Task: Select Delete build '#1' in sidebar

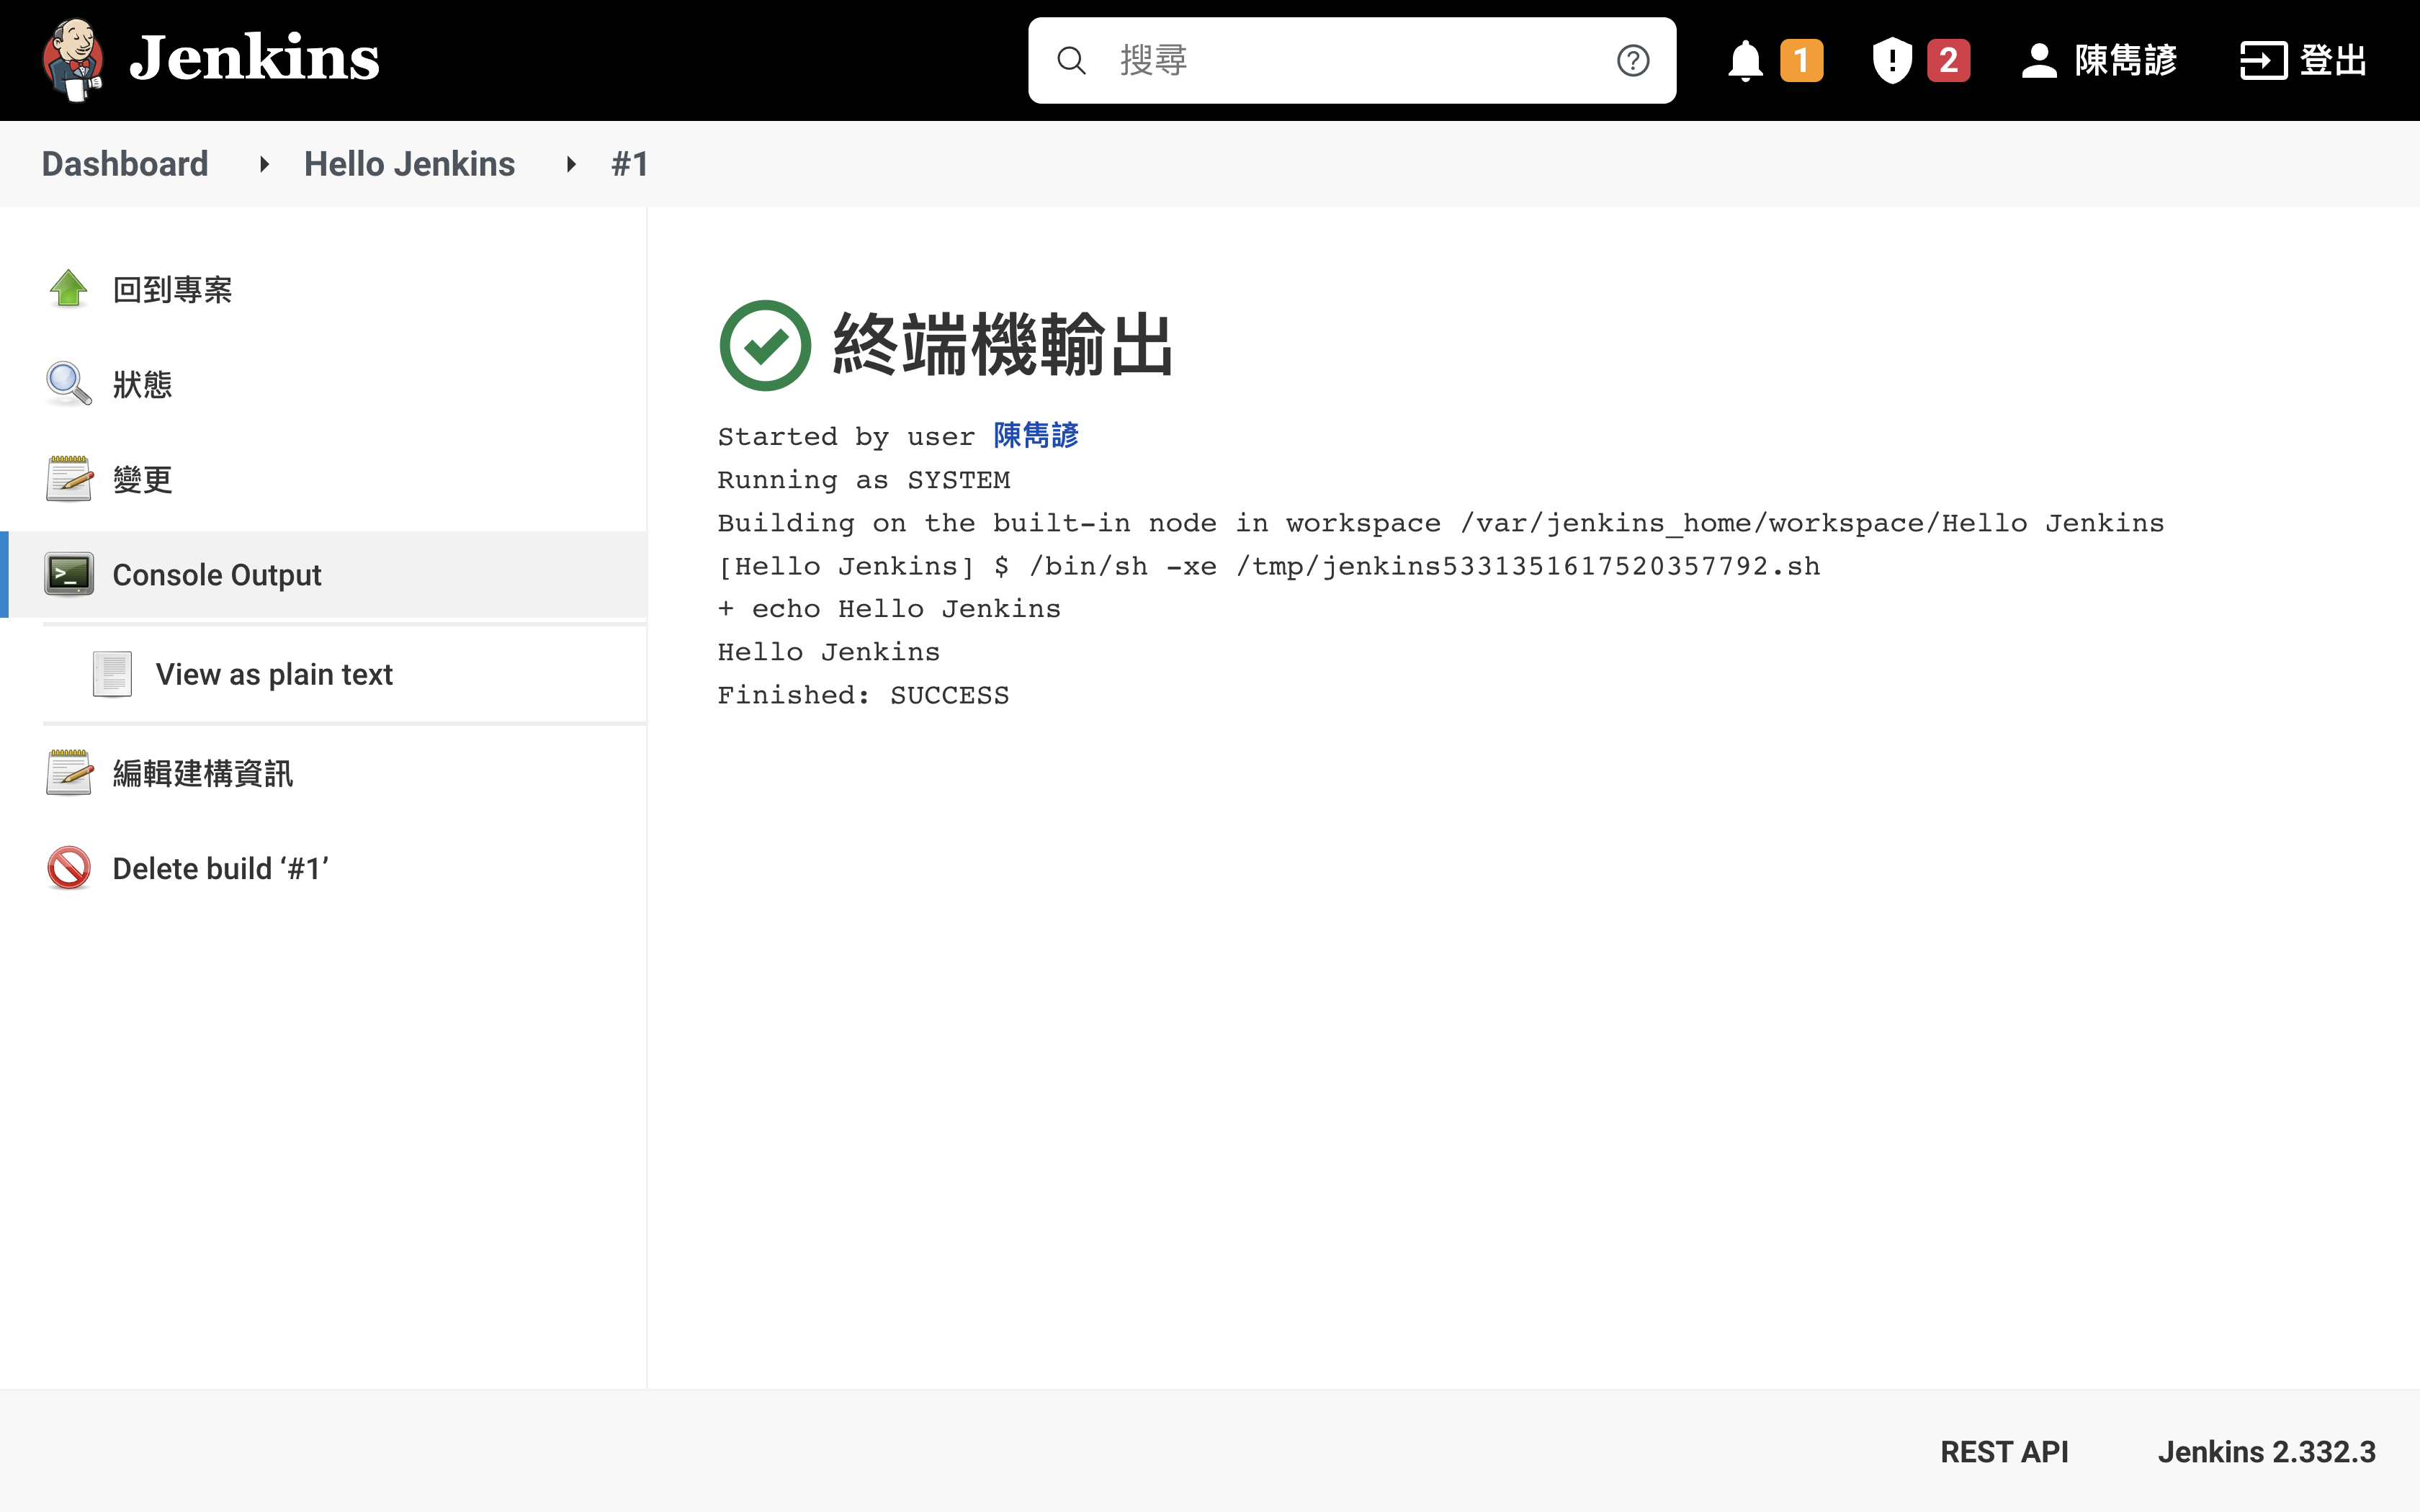Action: click(x=220, y=868)
